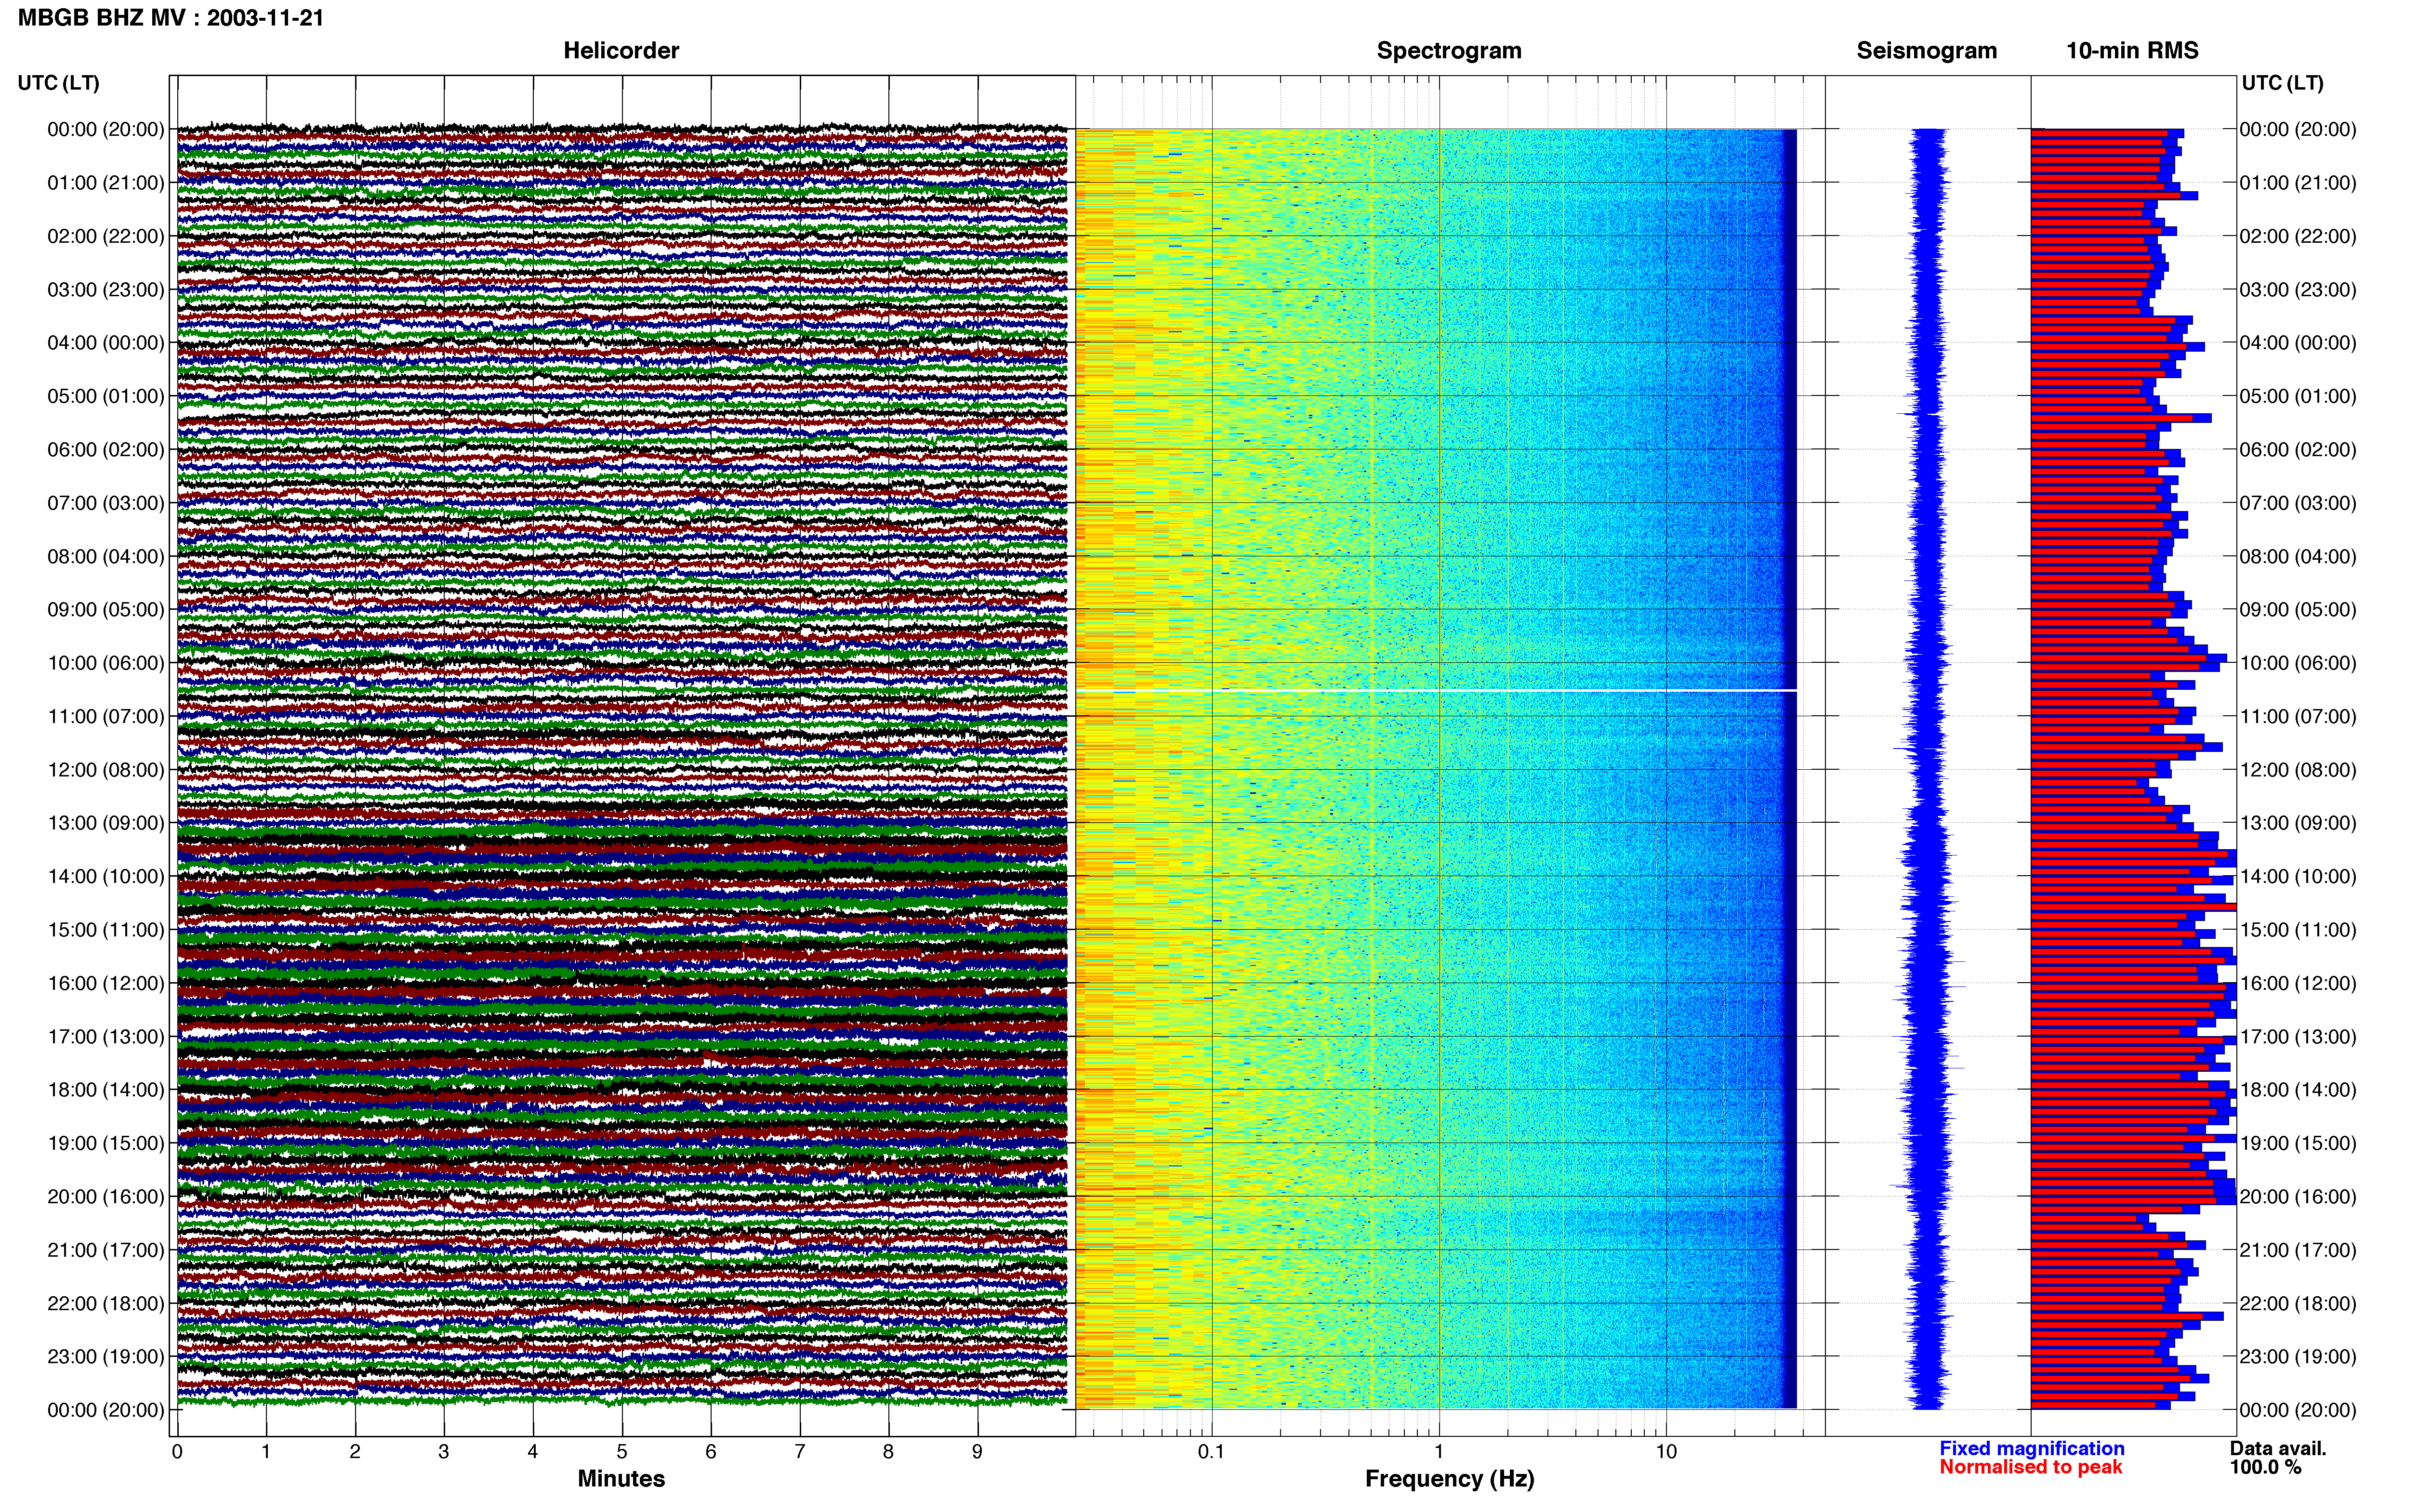Click tick '7' on the Minutes axis
The width and height of the screenshot is (2418, 1512).
800,1452
